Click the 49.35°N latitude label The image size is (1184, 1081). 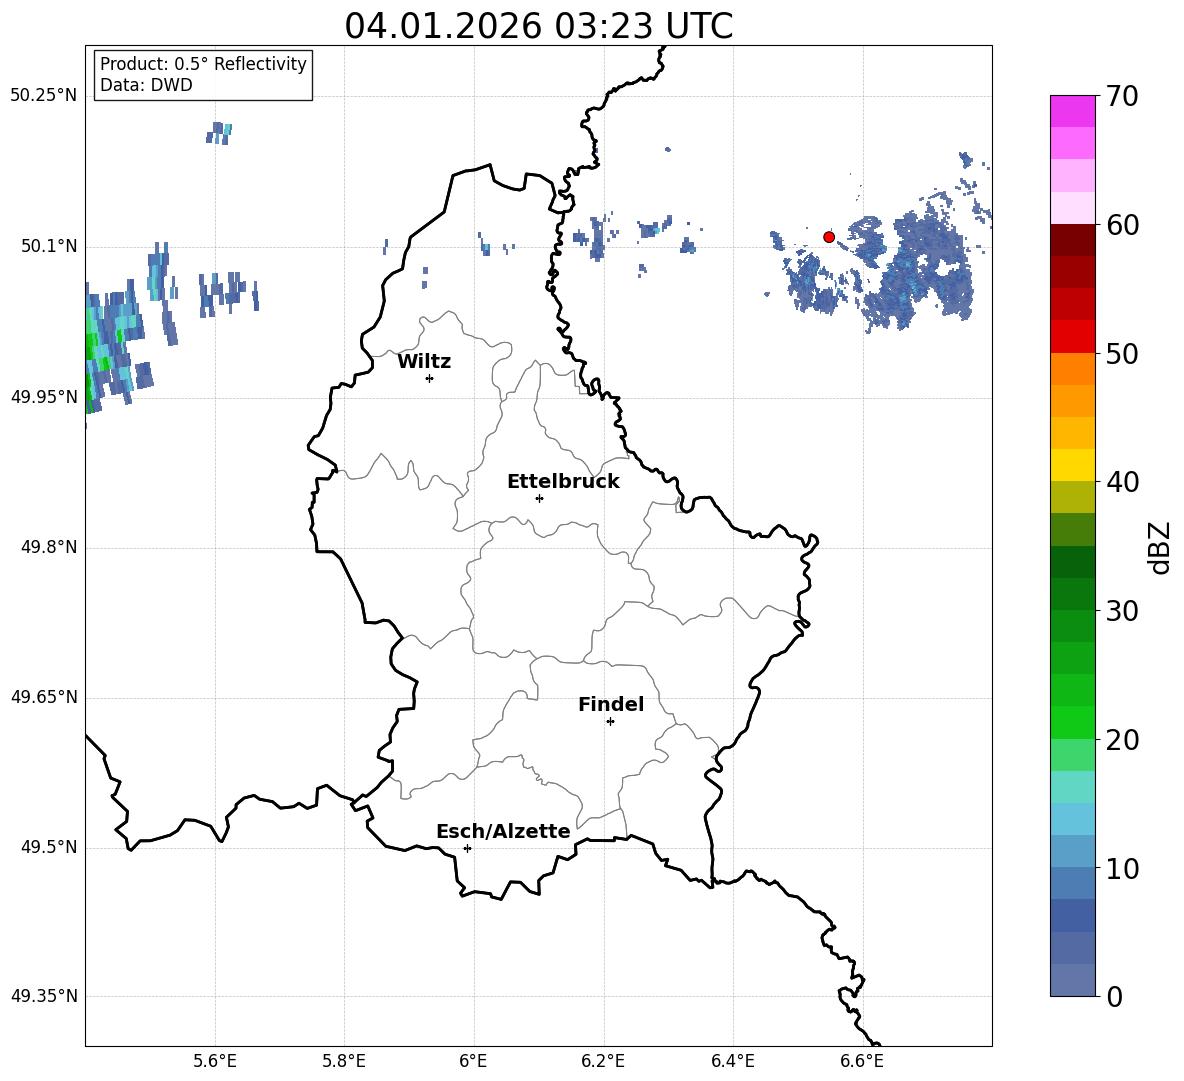(x=44, y=997)
